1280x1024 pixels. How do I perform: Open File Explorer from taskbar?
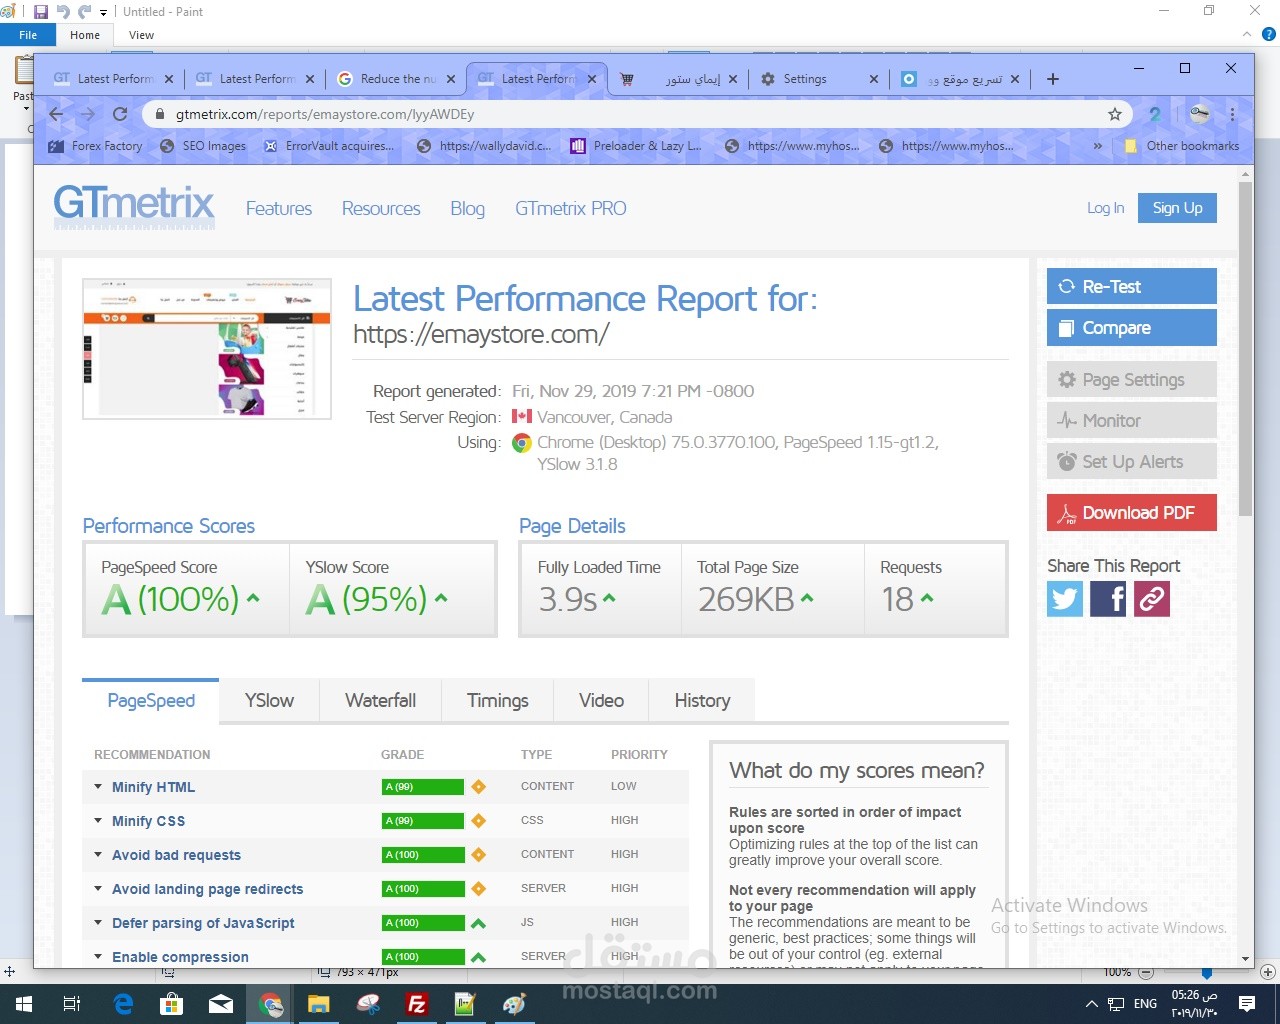click(319, 1004)
